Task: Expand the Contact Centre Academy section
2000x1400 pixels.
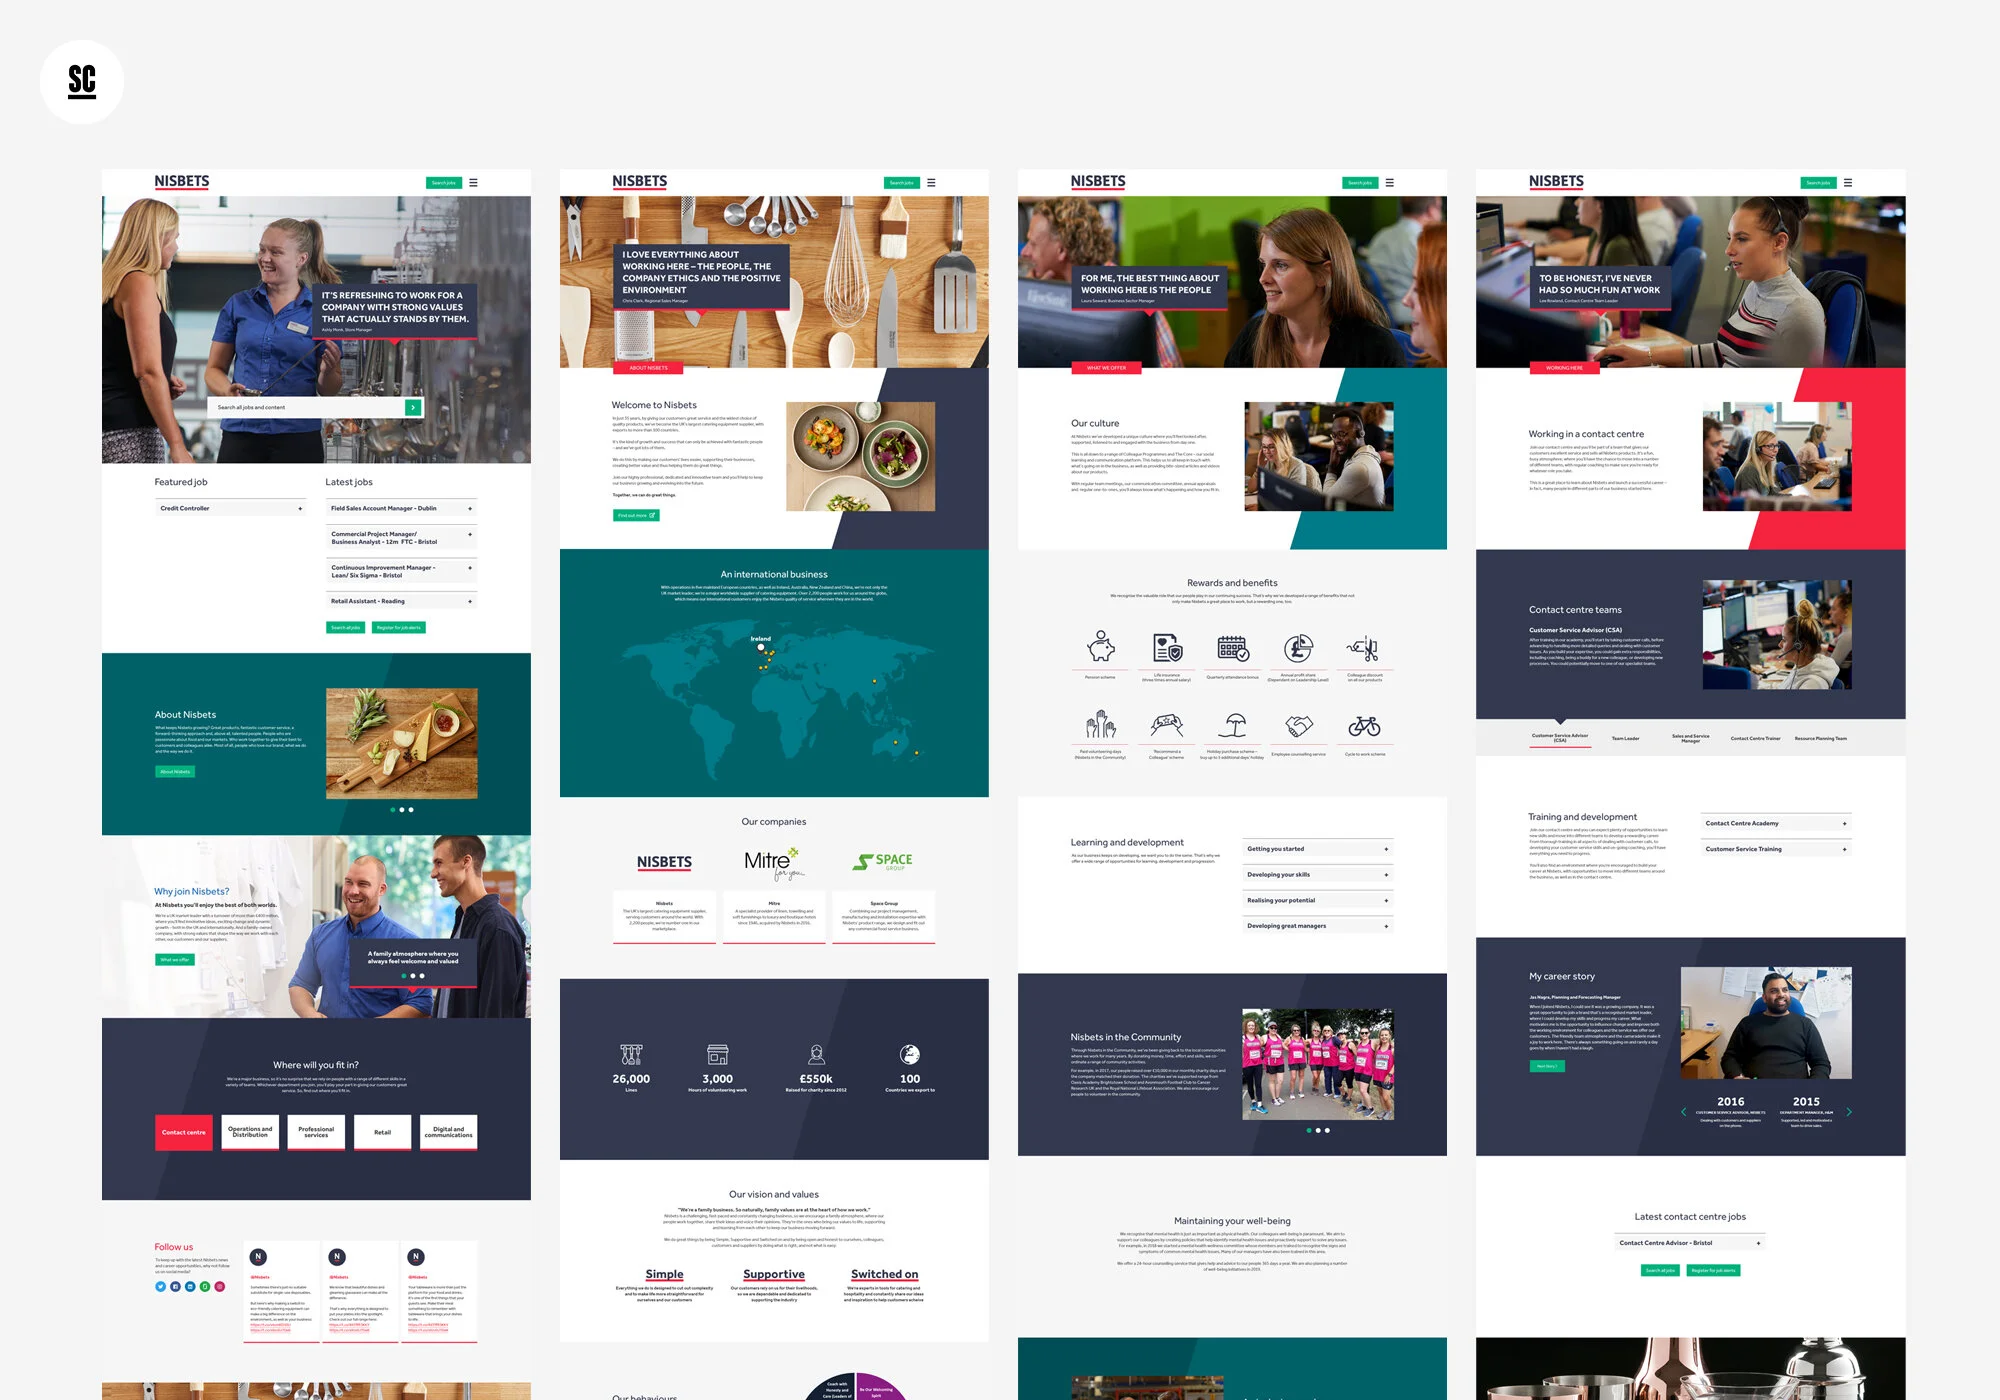Action: [x=1844, y=824]
